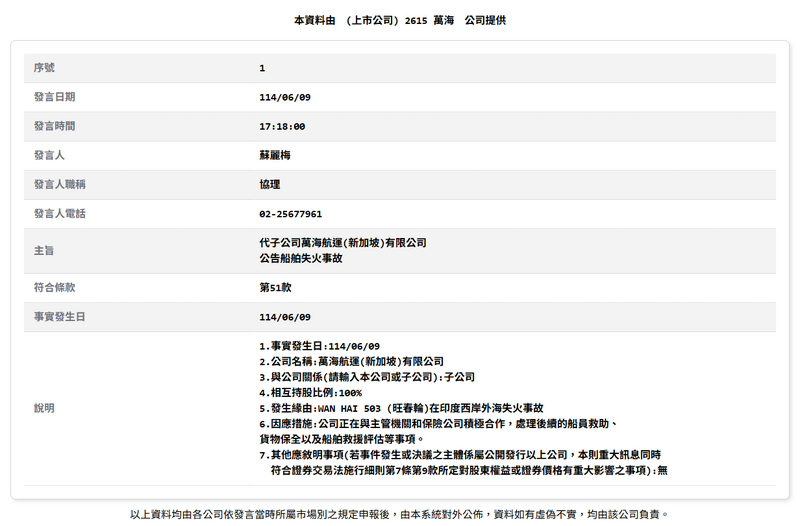Select the 主旨 label

coord(44,251)
